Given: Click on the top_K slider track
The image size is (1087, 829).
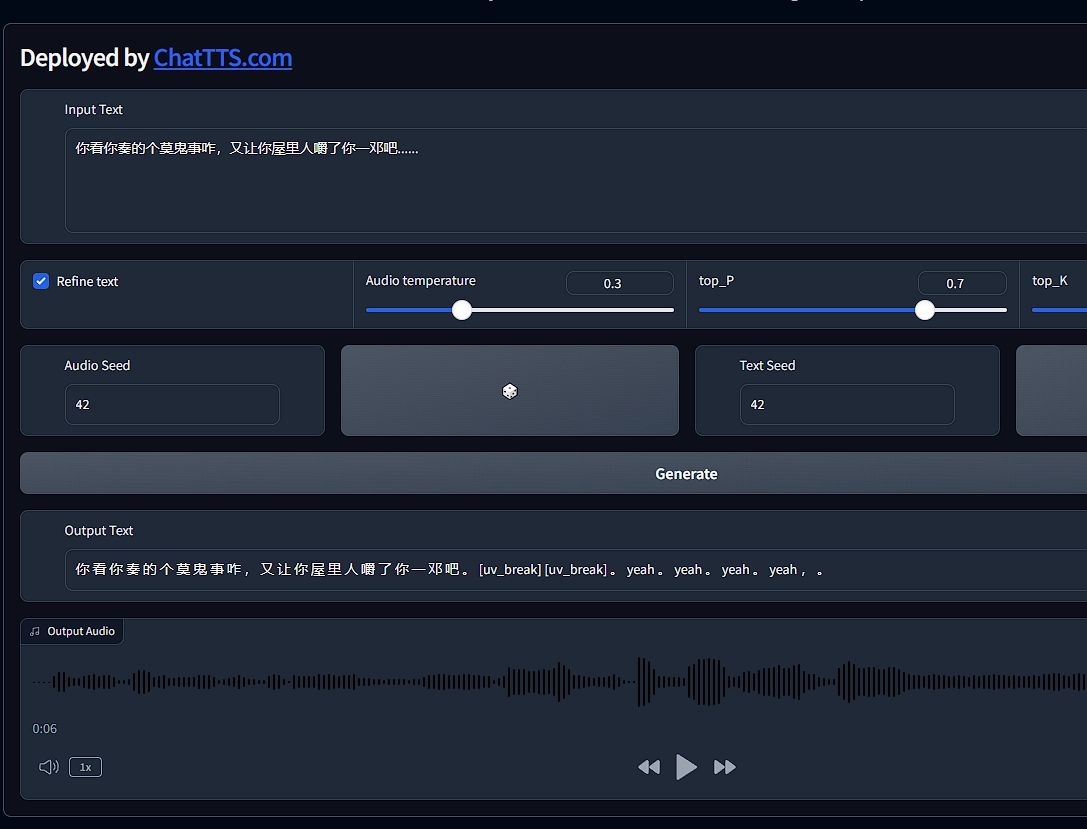Looking at the screenshot, I should click(x=1060, y=310).
